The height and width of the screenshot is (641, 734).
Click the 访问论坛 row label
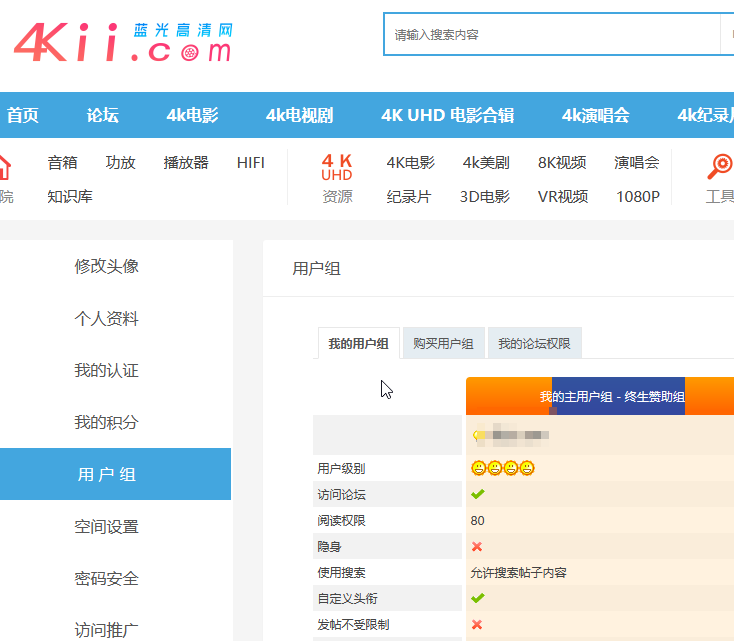point(341,494)
